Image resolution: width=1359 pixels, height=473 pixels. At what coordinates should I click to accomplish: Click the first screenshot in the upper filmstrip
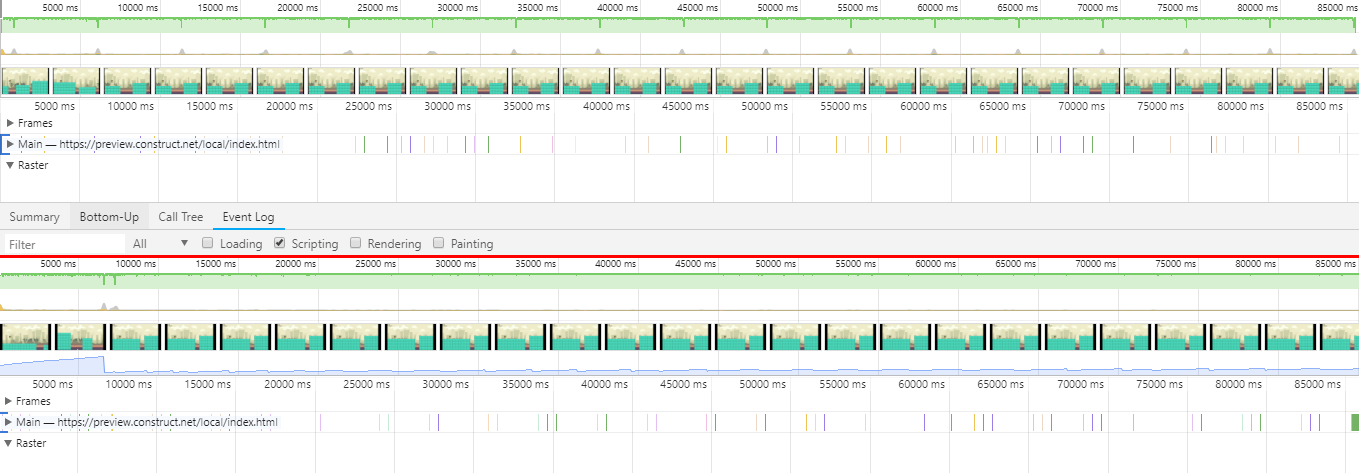tap(27, 81)
